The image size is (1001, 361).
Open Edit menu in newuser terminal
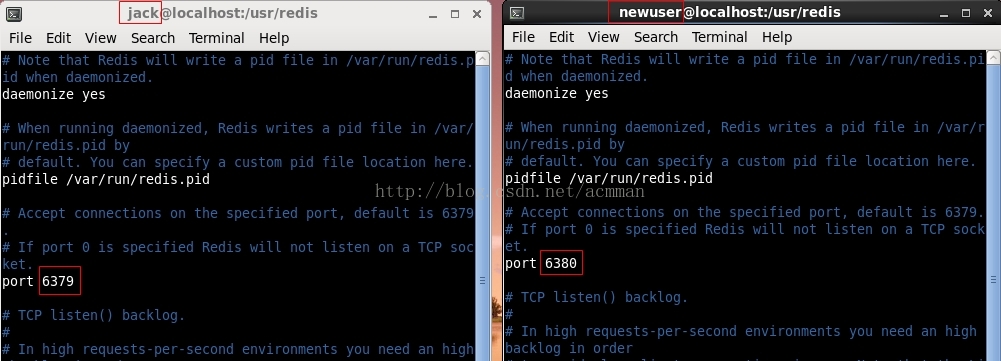561,37
